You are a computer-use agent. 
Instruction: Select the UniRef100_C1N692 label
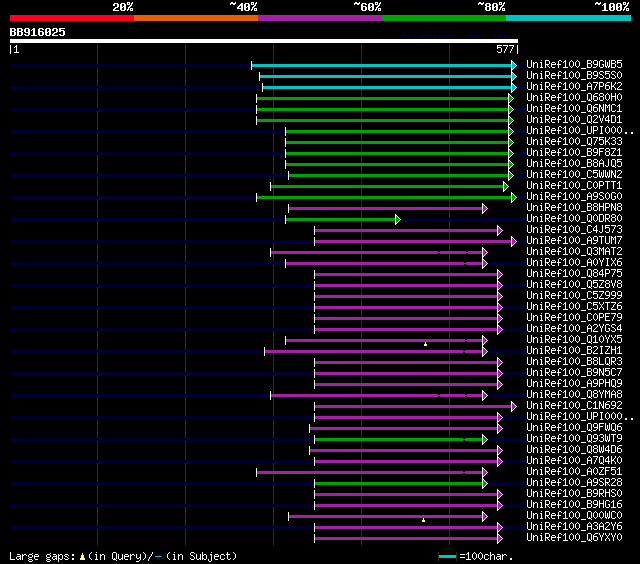point(574,406)
